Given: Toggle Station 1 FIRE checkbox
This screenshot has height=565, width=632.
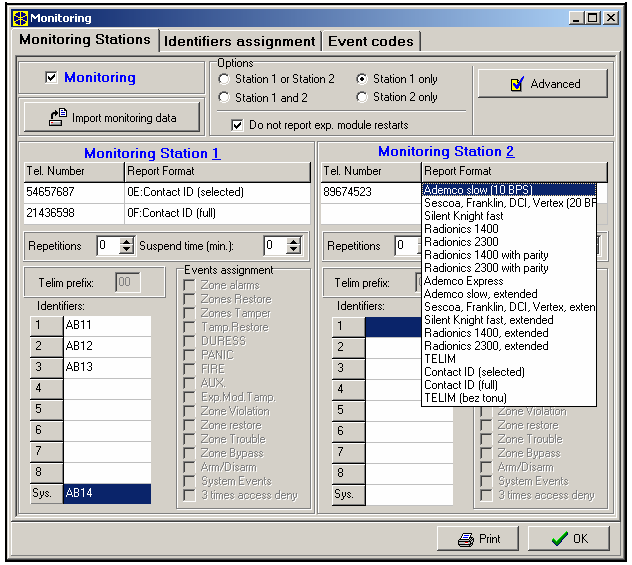Looking at the screenshot, I should pyautogui.click(x=189, y=369).
